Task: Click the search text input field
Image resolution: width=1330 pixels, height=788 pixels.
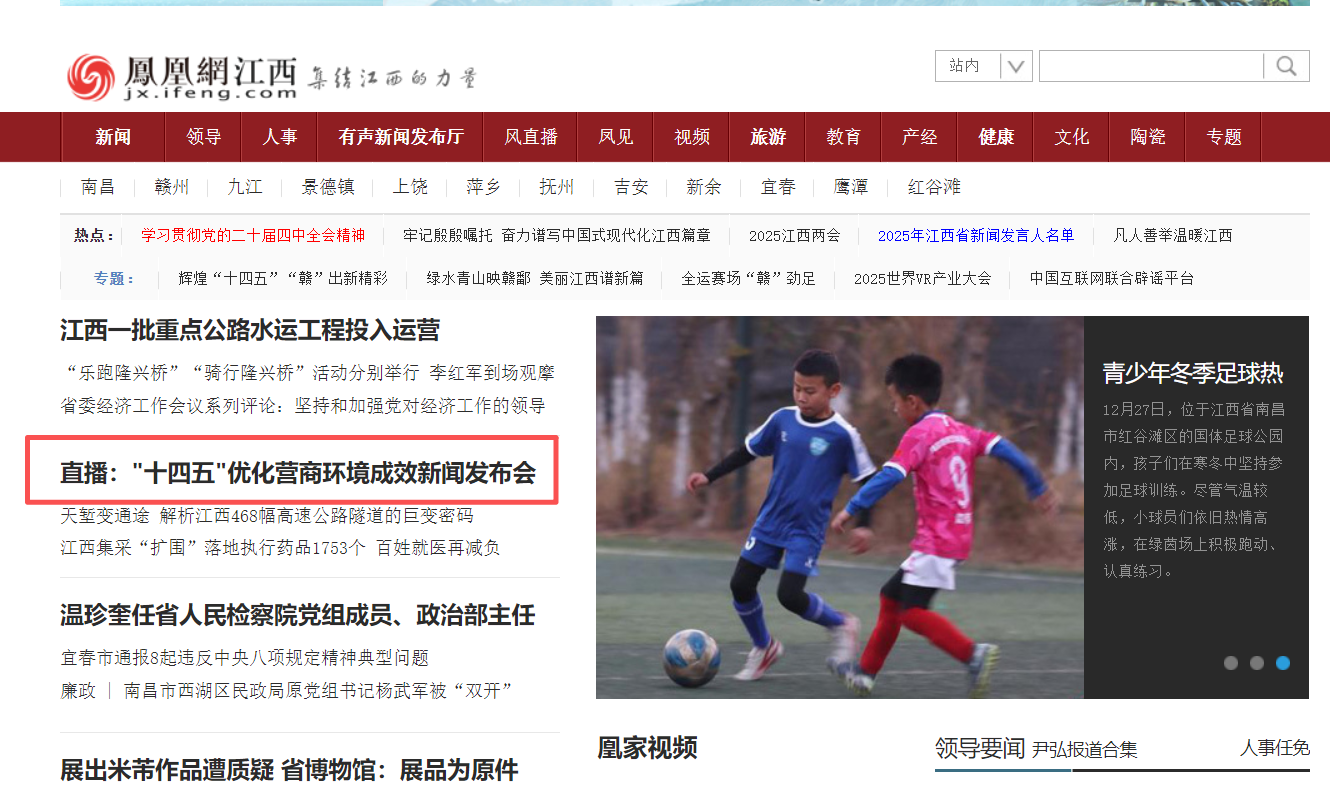Action: click(x=1151, y=66)
